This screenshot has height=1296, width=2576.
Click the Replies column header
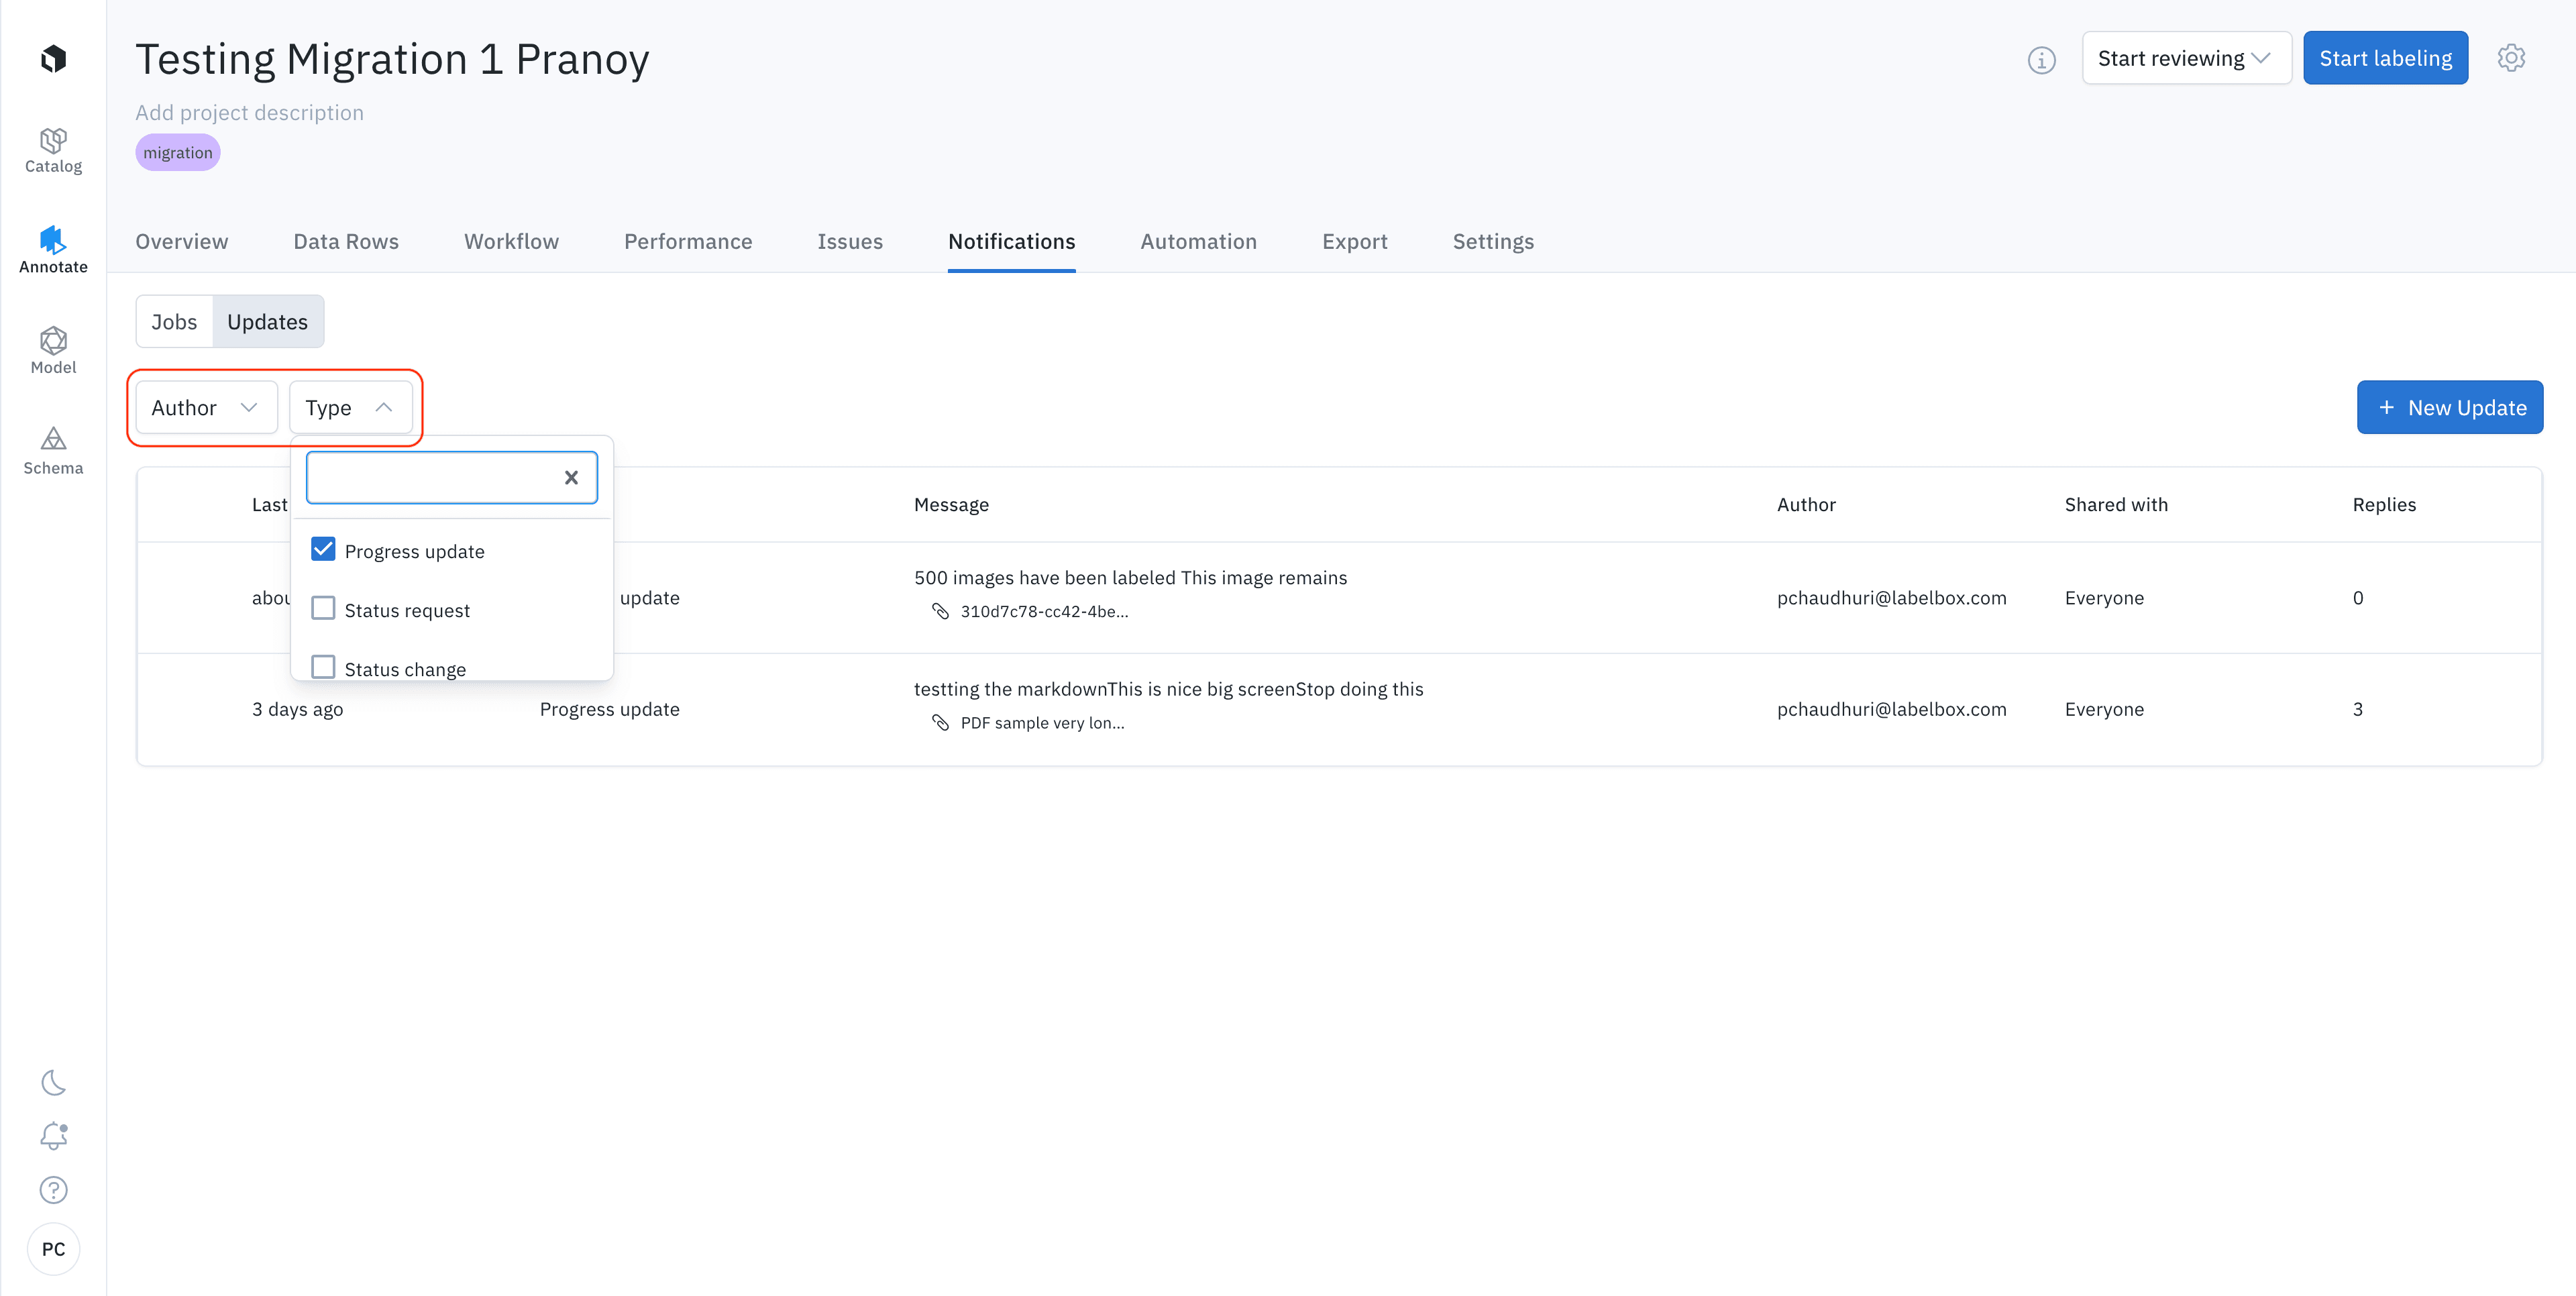click(2384, 505)
